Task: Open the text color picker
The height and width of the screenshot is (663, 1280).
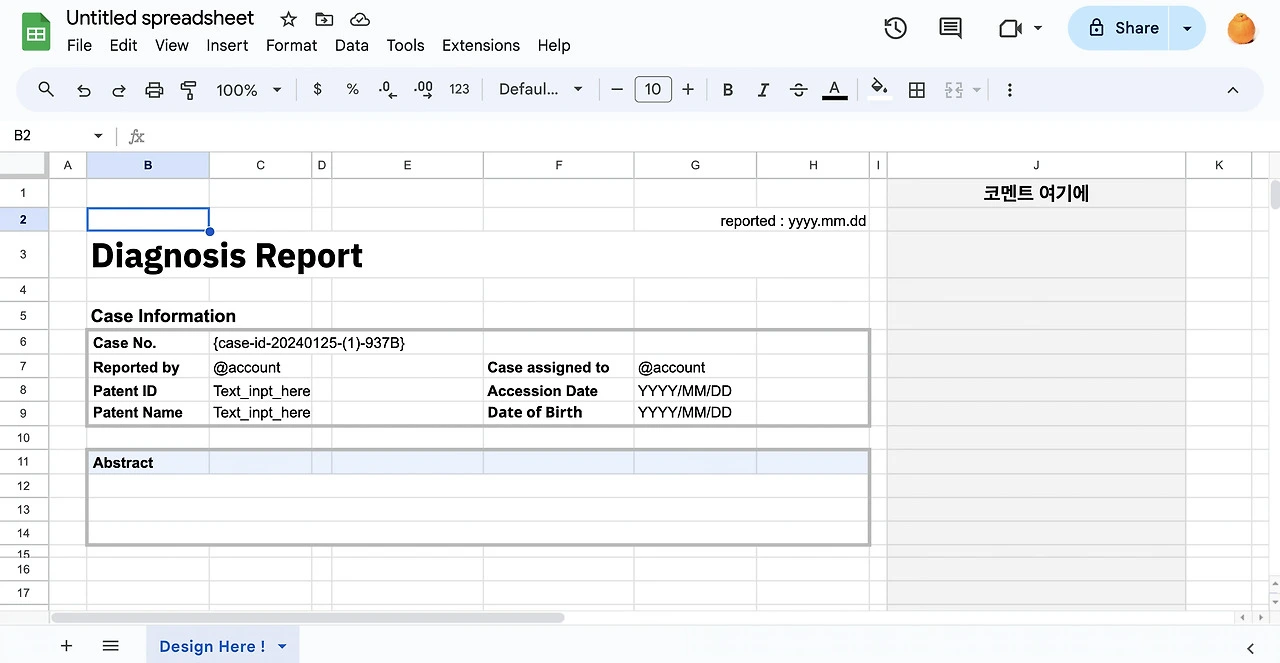Action: click(x=835, y=90)
